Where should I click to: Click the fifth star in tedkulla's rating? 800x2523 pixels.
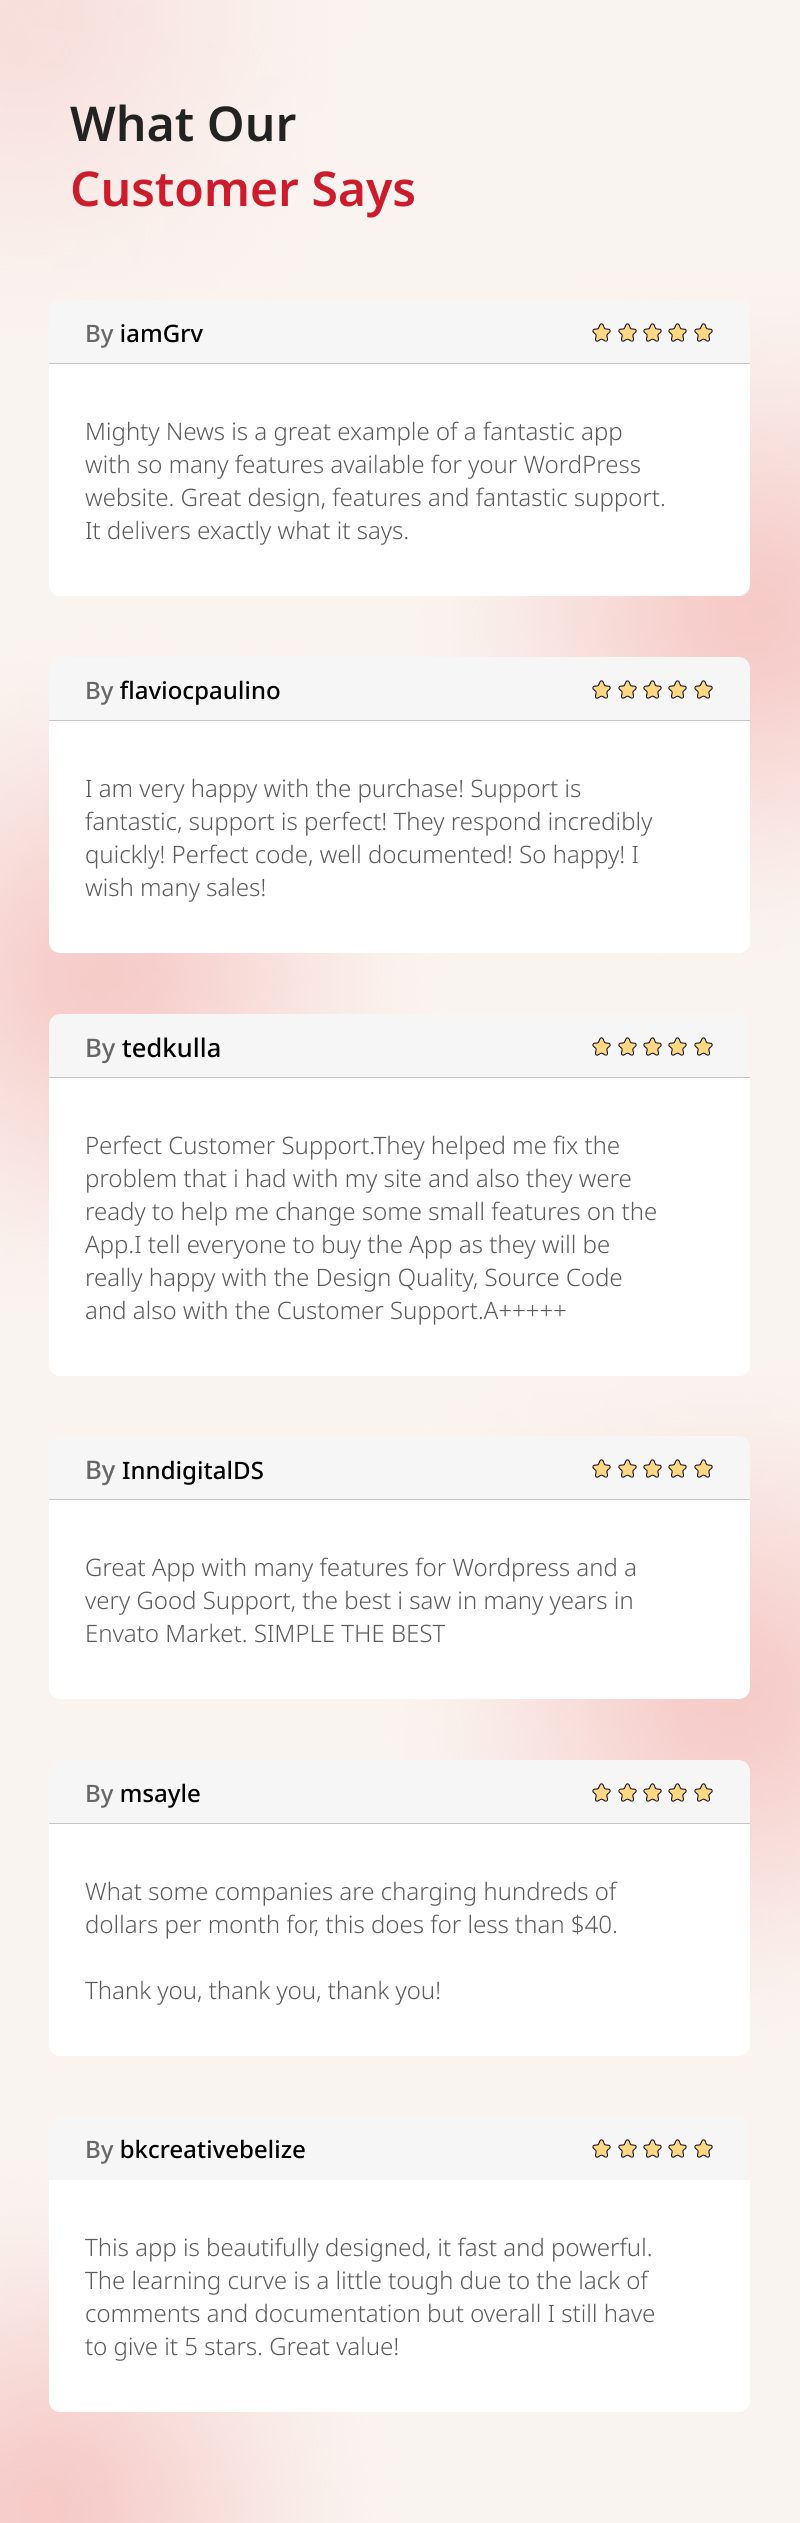(703, 1047)
